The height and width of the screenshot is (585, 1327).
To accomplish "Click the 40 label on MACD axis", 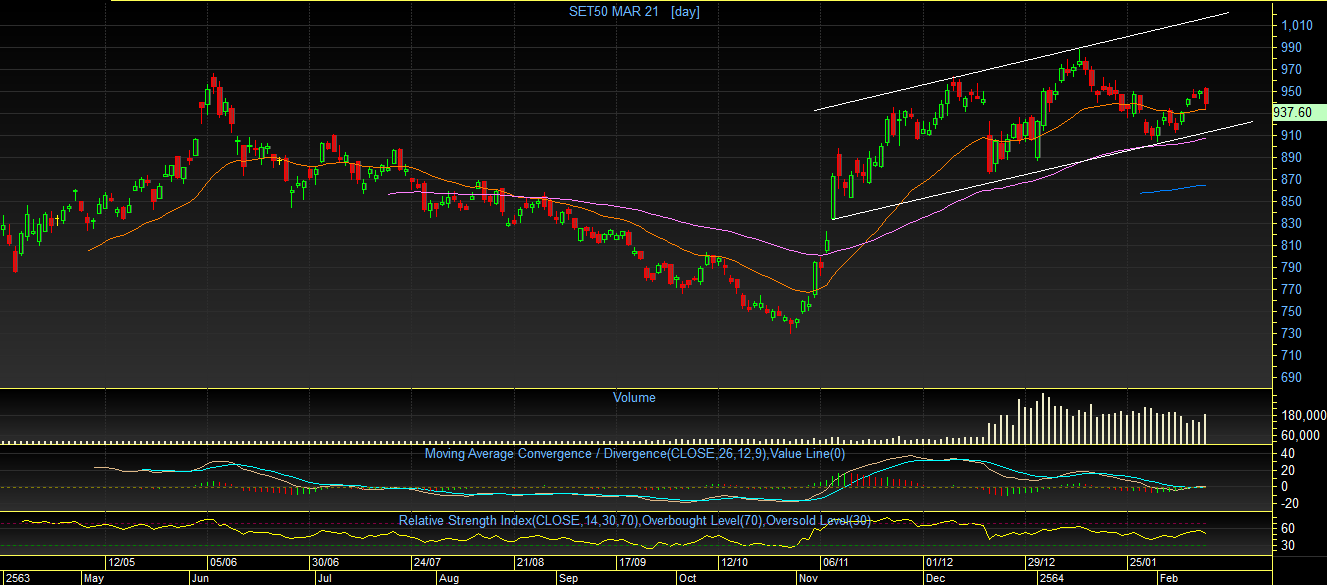I will 1288,453.
